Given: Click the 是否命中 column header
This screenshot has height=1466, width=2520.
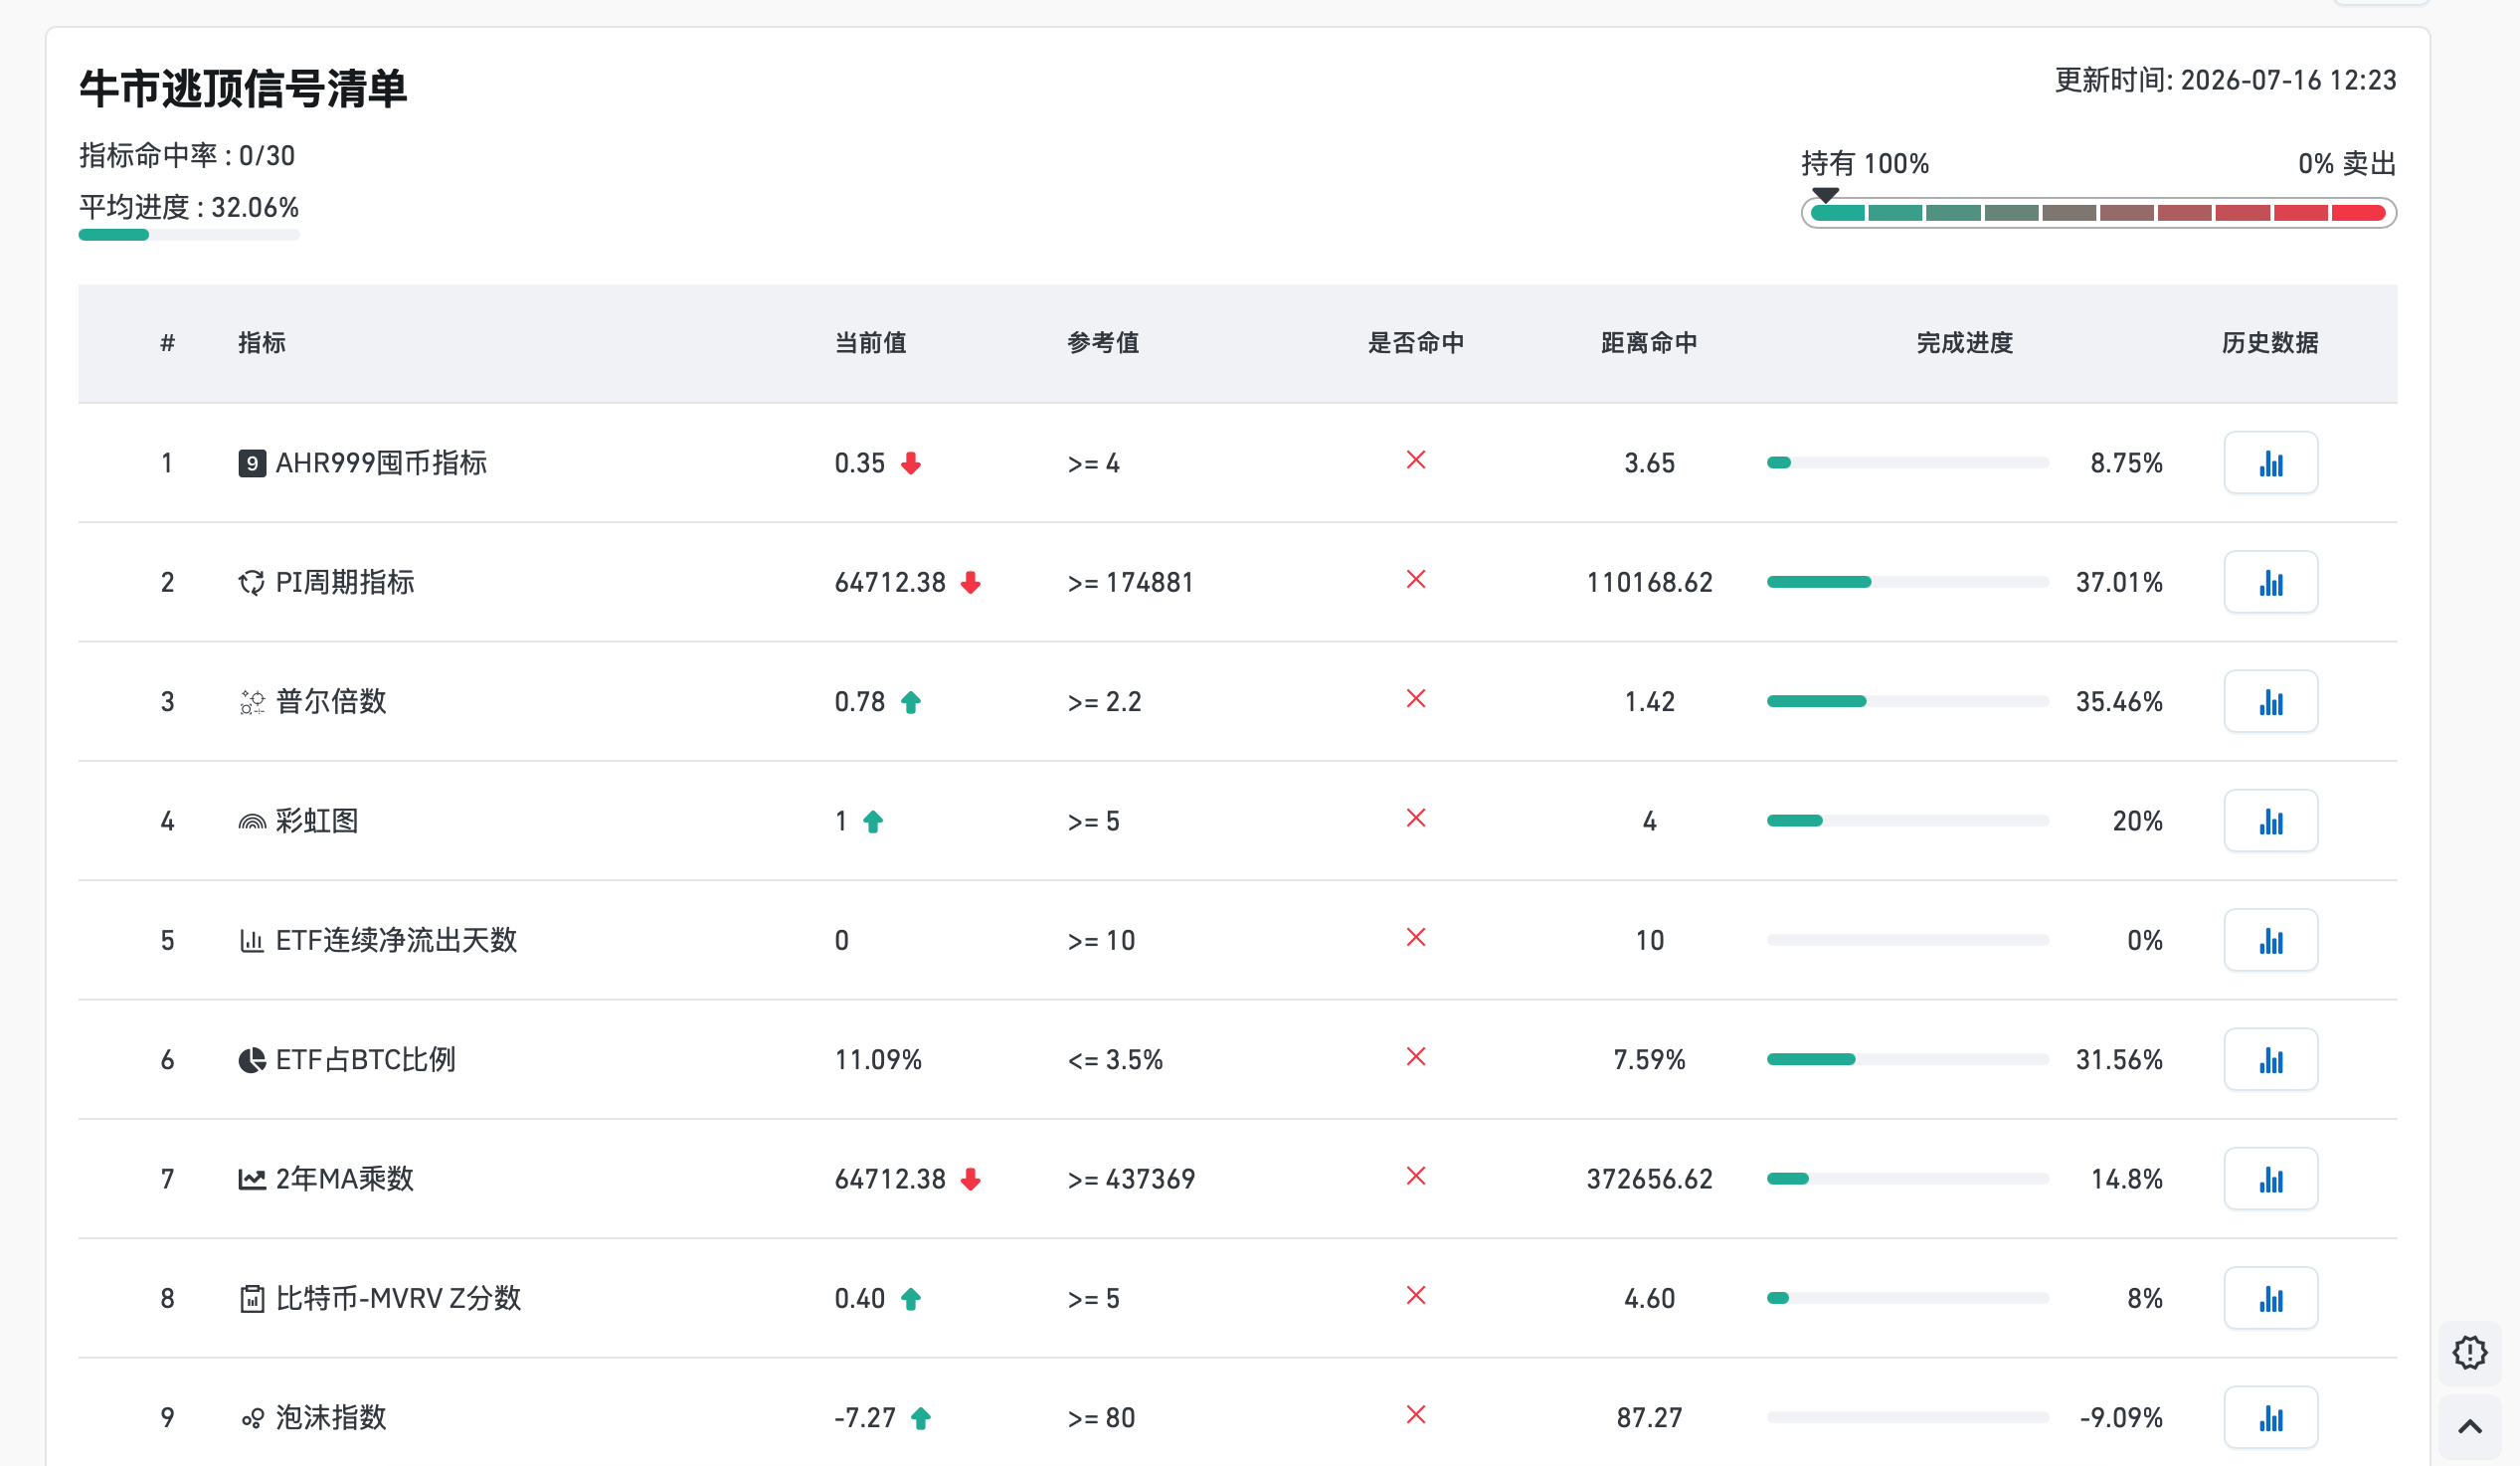Looking at the screenshot, I should tap(1415, 343).
